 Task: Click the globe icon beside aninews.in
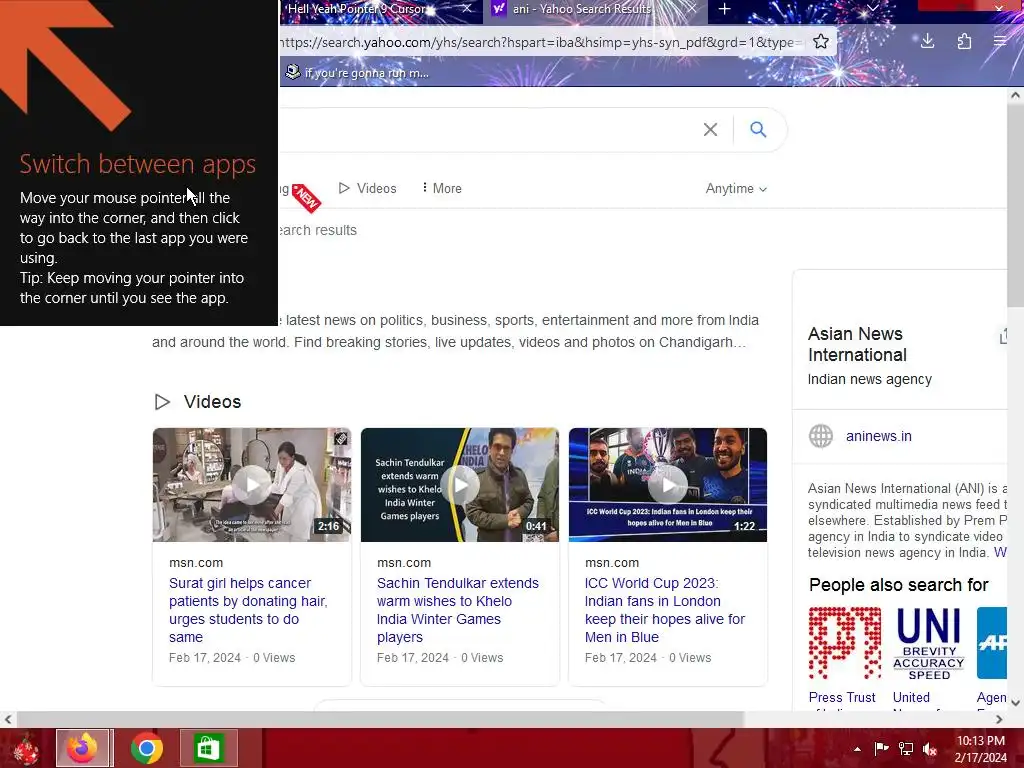coord(821,436)
